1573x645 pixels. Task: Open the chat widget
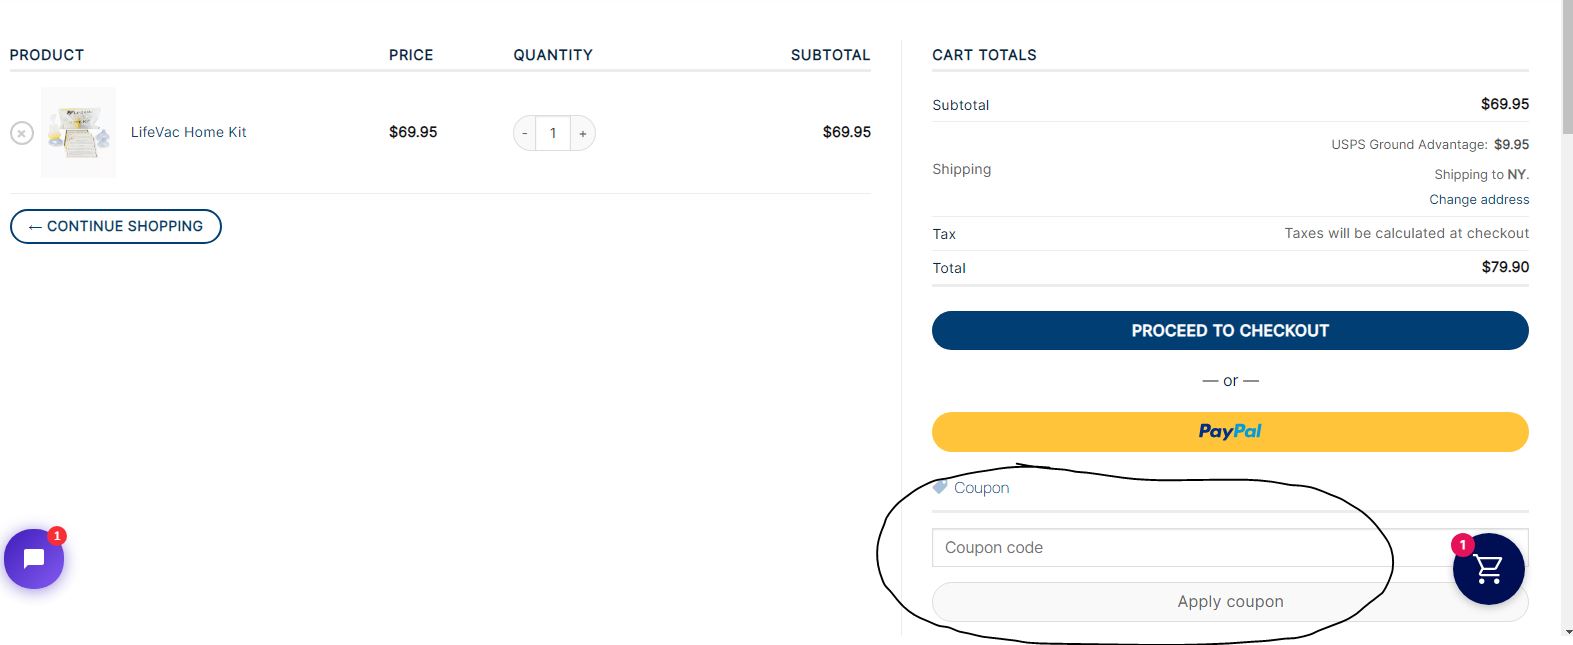pos(33,558)
